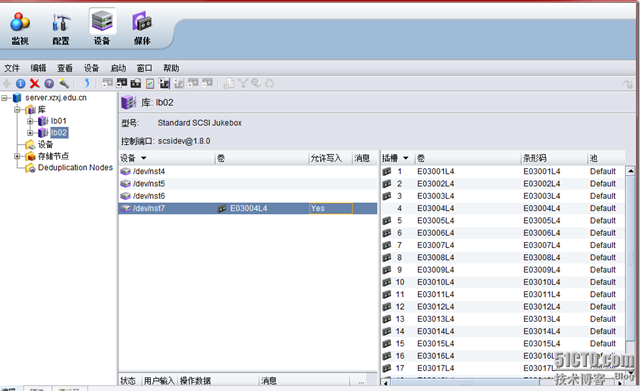Click the drive icon beside /dev/nst5
Image resolution: width=640 pixels, height=391 pixels.
(126, 184)
